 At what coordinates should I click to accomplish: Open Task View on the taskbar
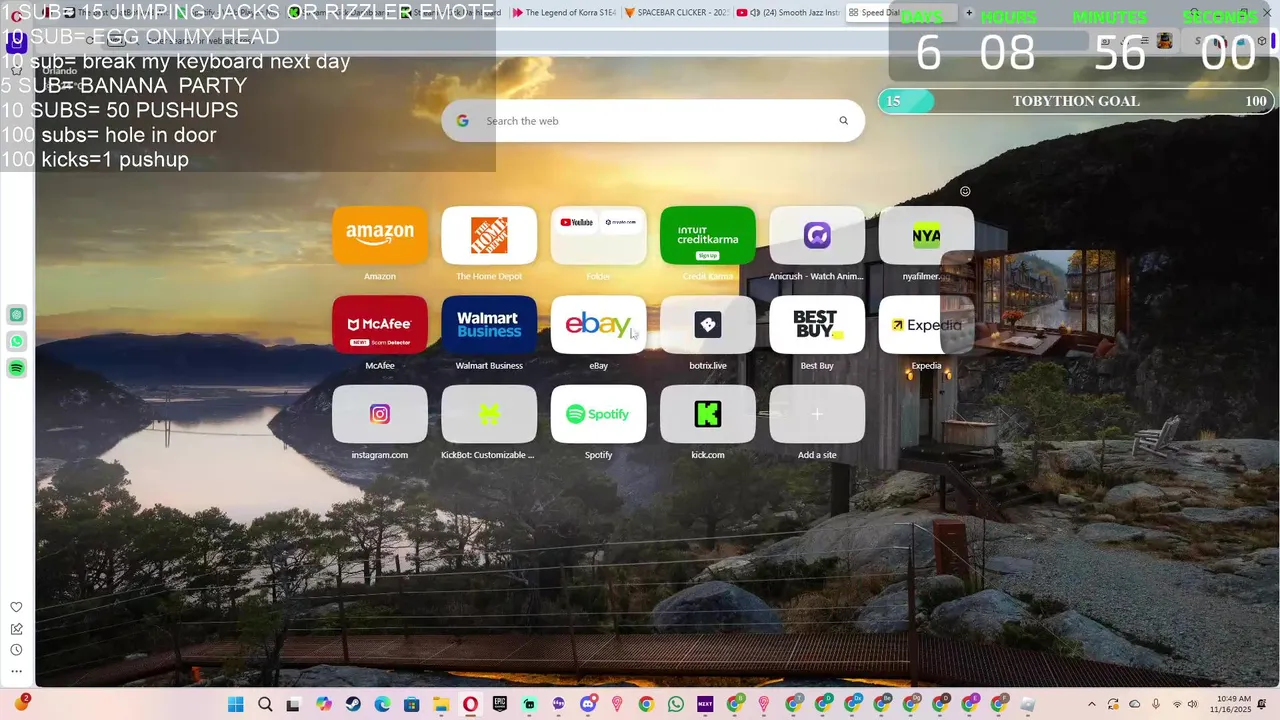pos(293,705)
